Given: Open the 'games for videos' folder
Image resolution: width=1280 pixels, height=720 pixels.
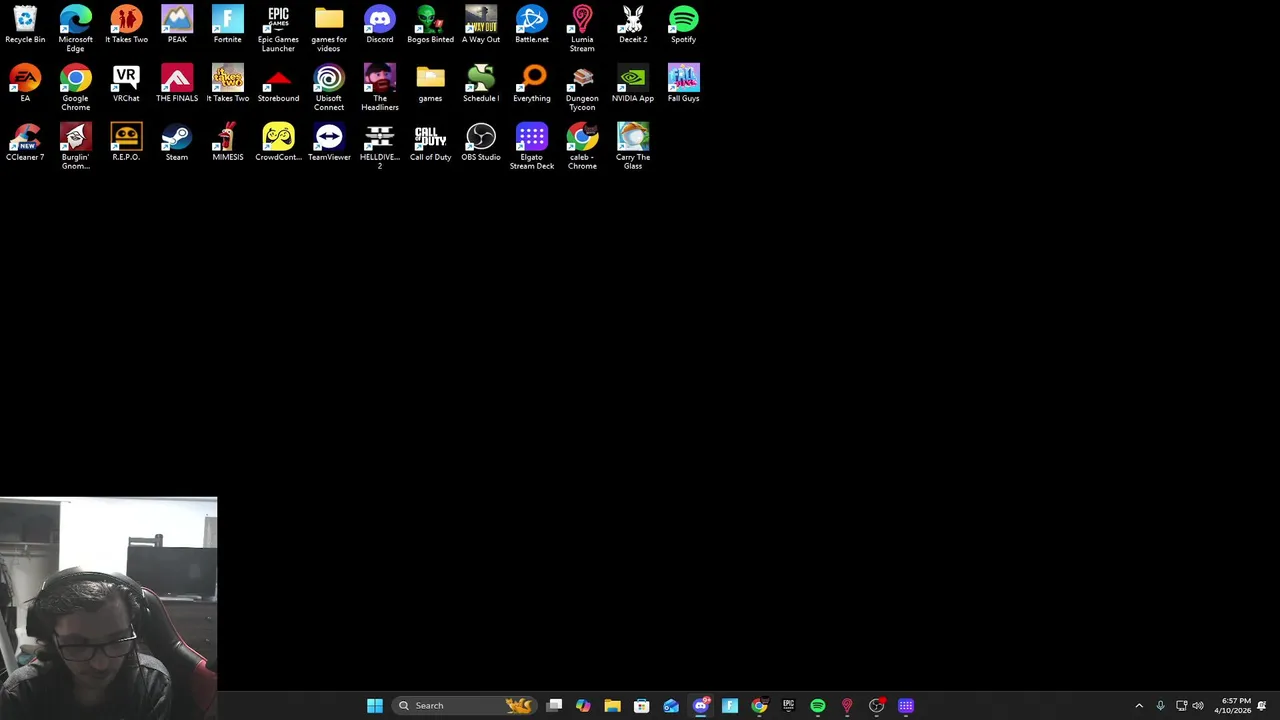Looking at the screenshot, I should click(329, 28).
